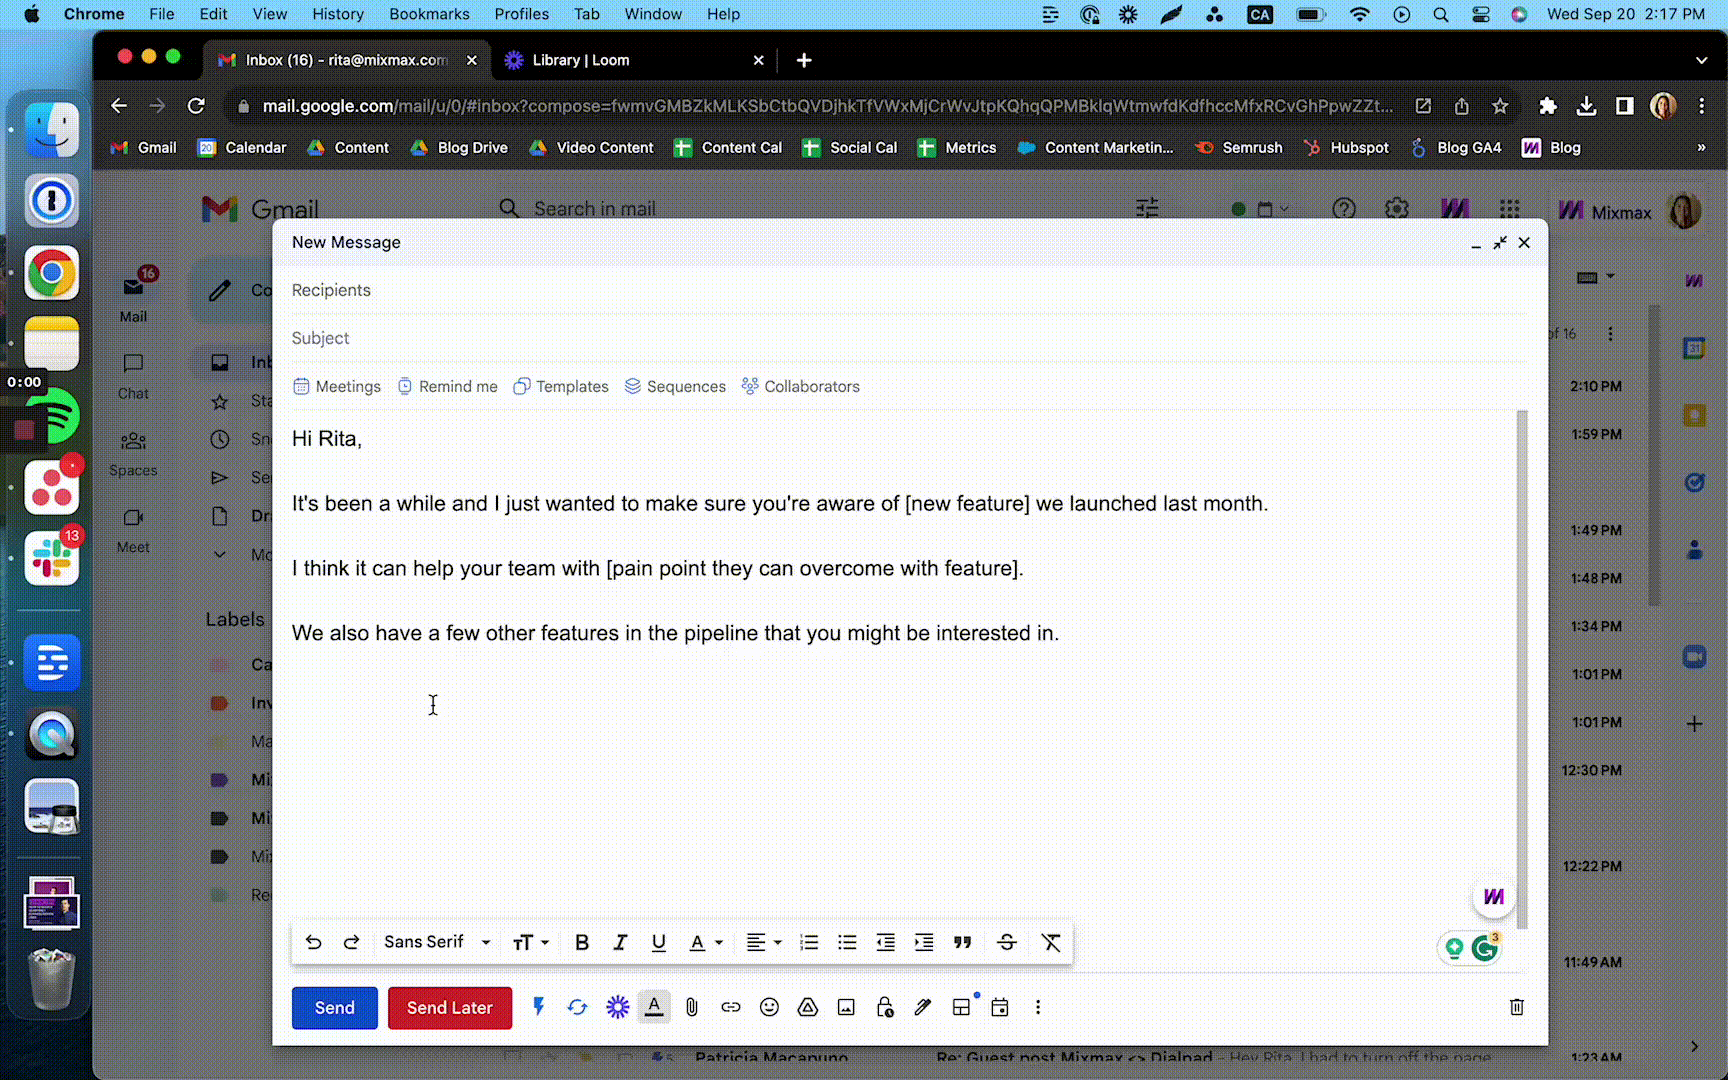Viewport: 1728px width, 1080px height.
Task: Click the Grammarly icon in compose
Action: [1485, 948]
